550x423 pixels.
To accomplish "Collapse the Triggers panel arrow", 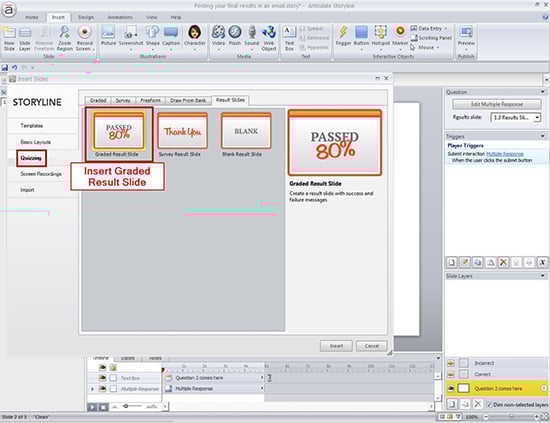I will 543,136.
